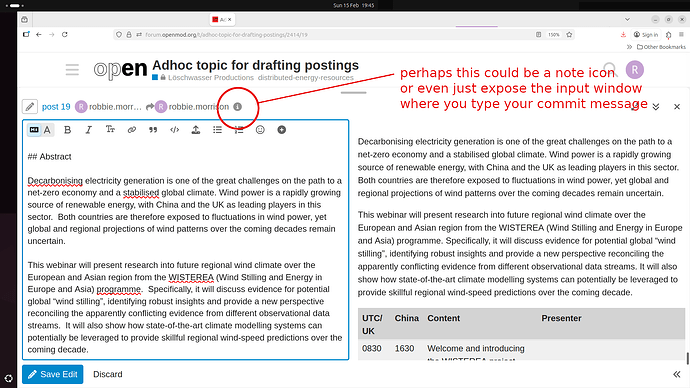The image size is (690, 388).
Task: Open browser downloads panel
Action: pyautogui.click(x=623, y=34)
